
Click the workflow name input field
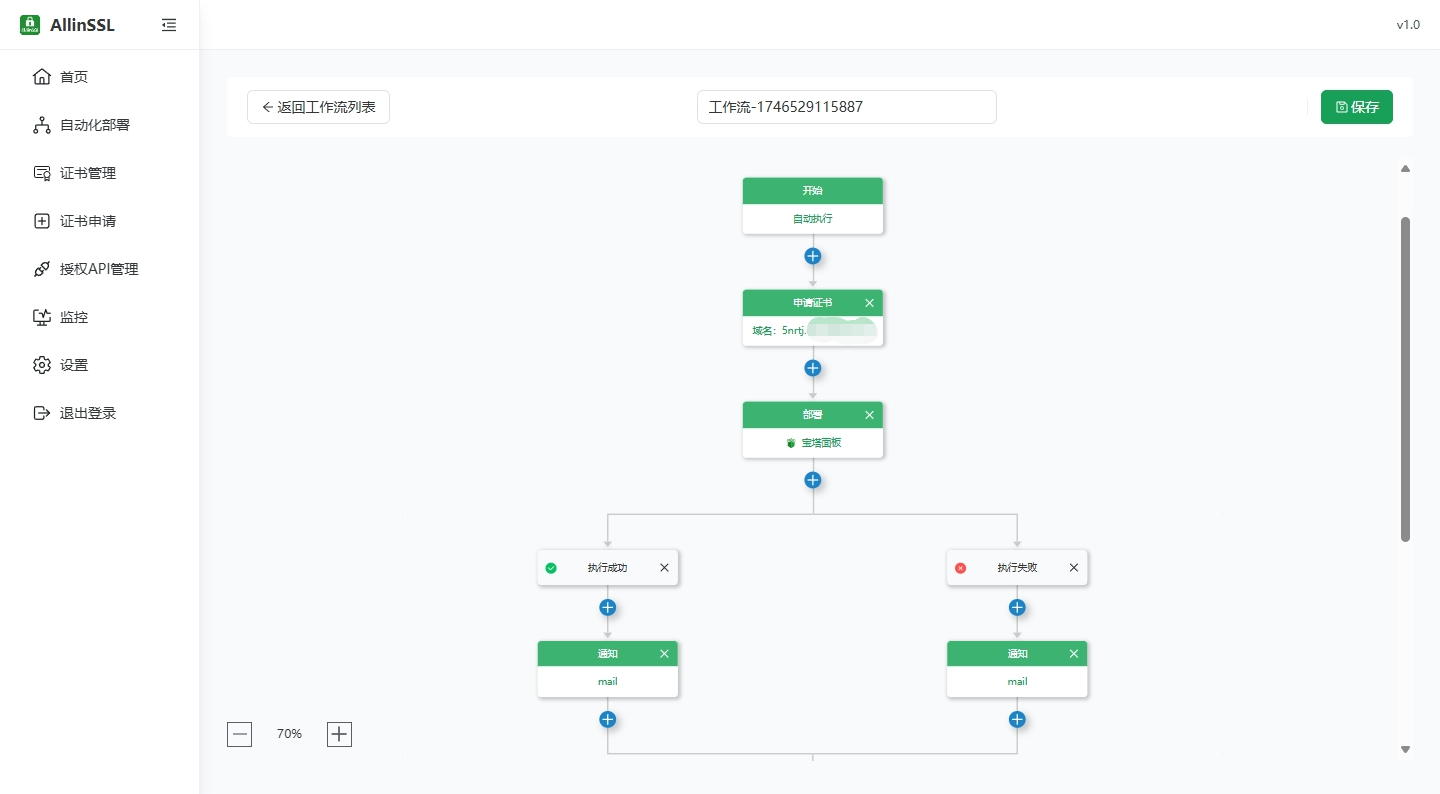coord(846,107)
